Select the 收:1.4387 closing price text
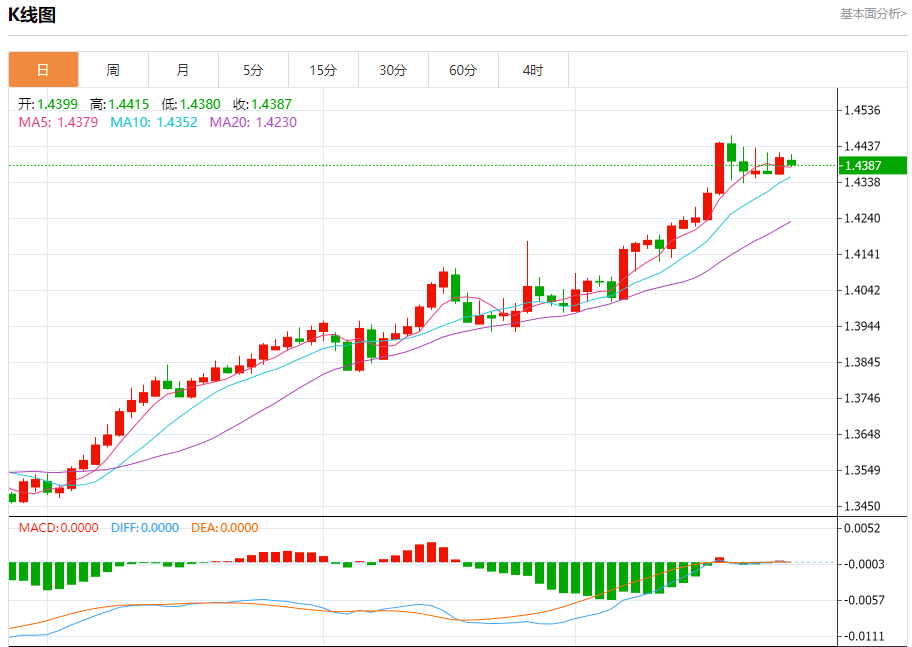Image resolution: width=912 pixels, height=647 pixels. [263, 104]
